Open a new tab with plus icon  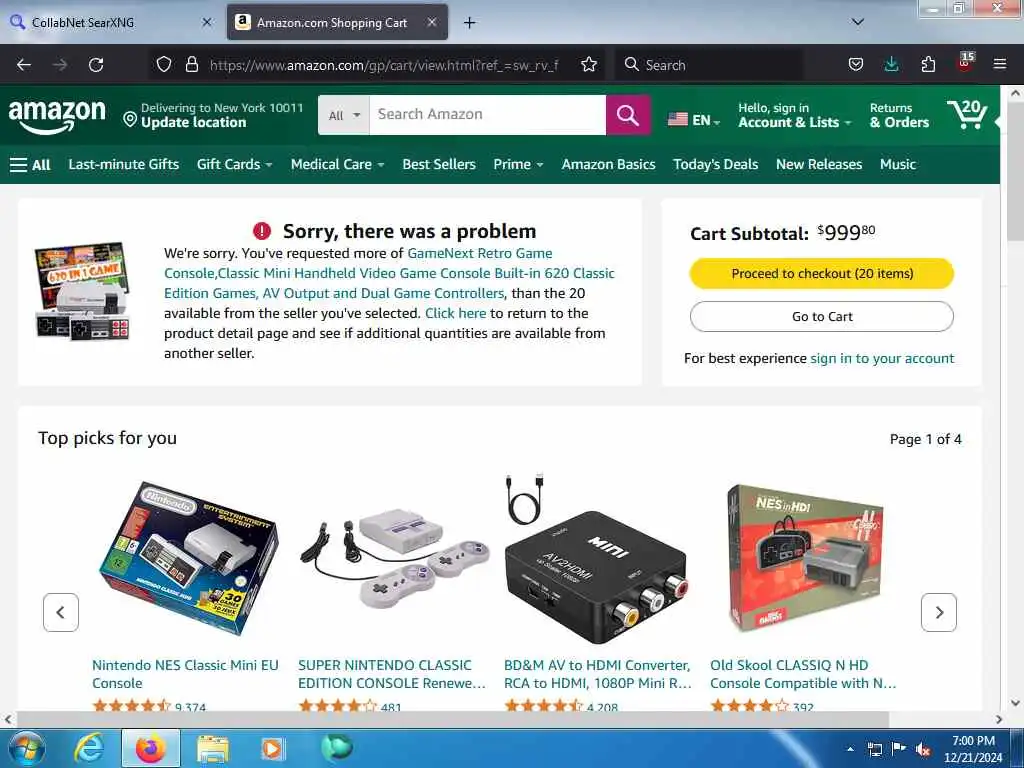[470, 23]
